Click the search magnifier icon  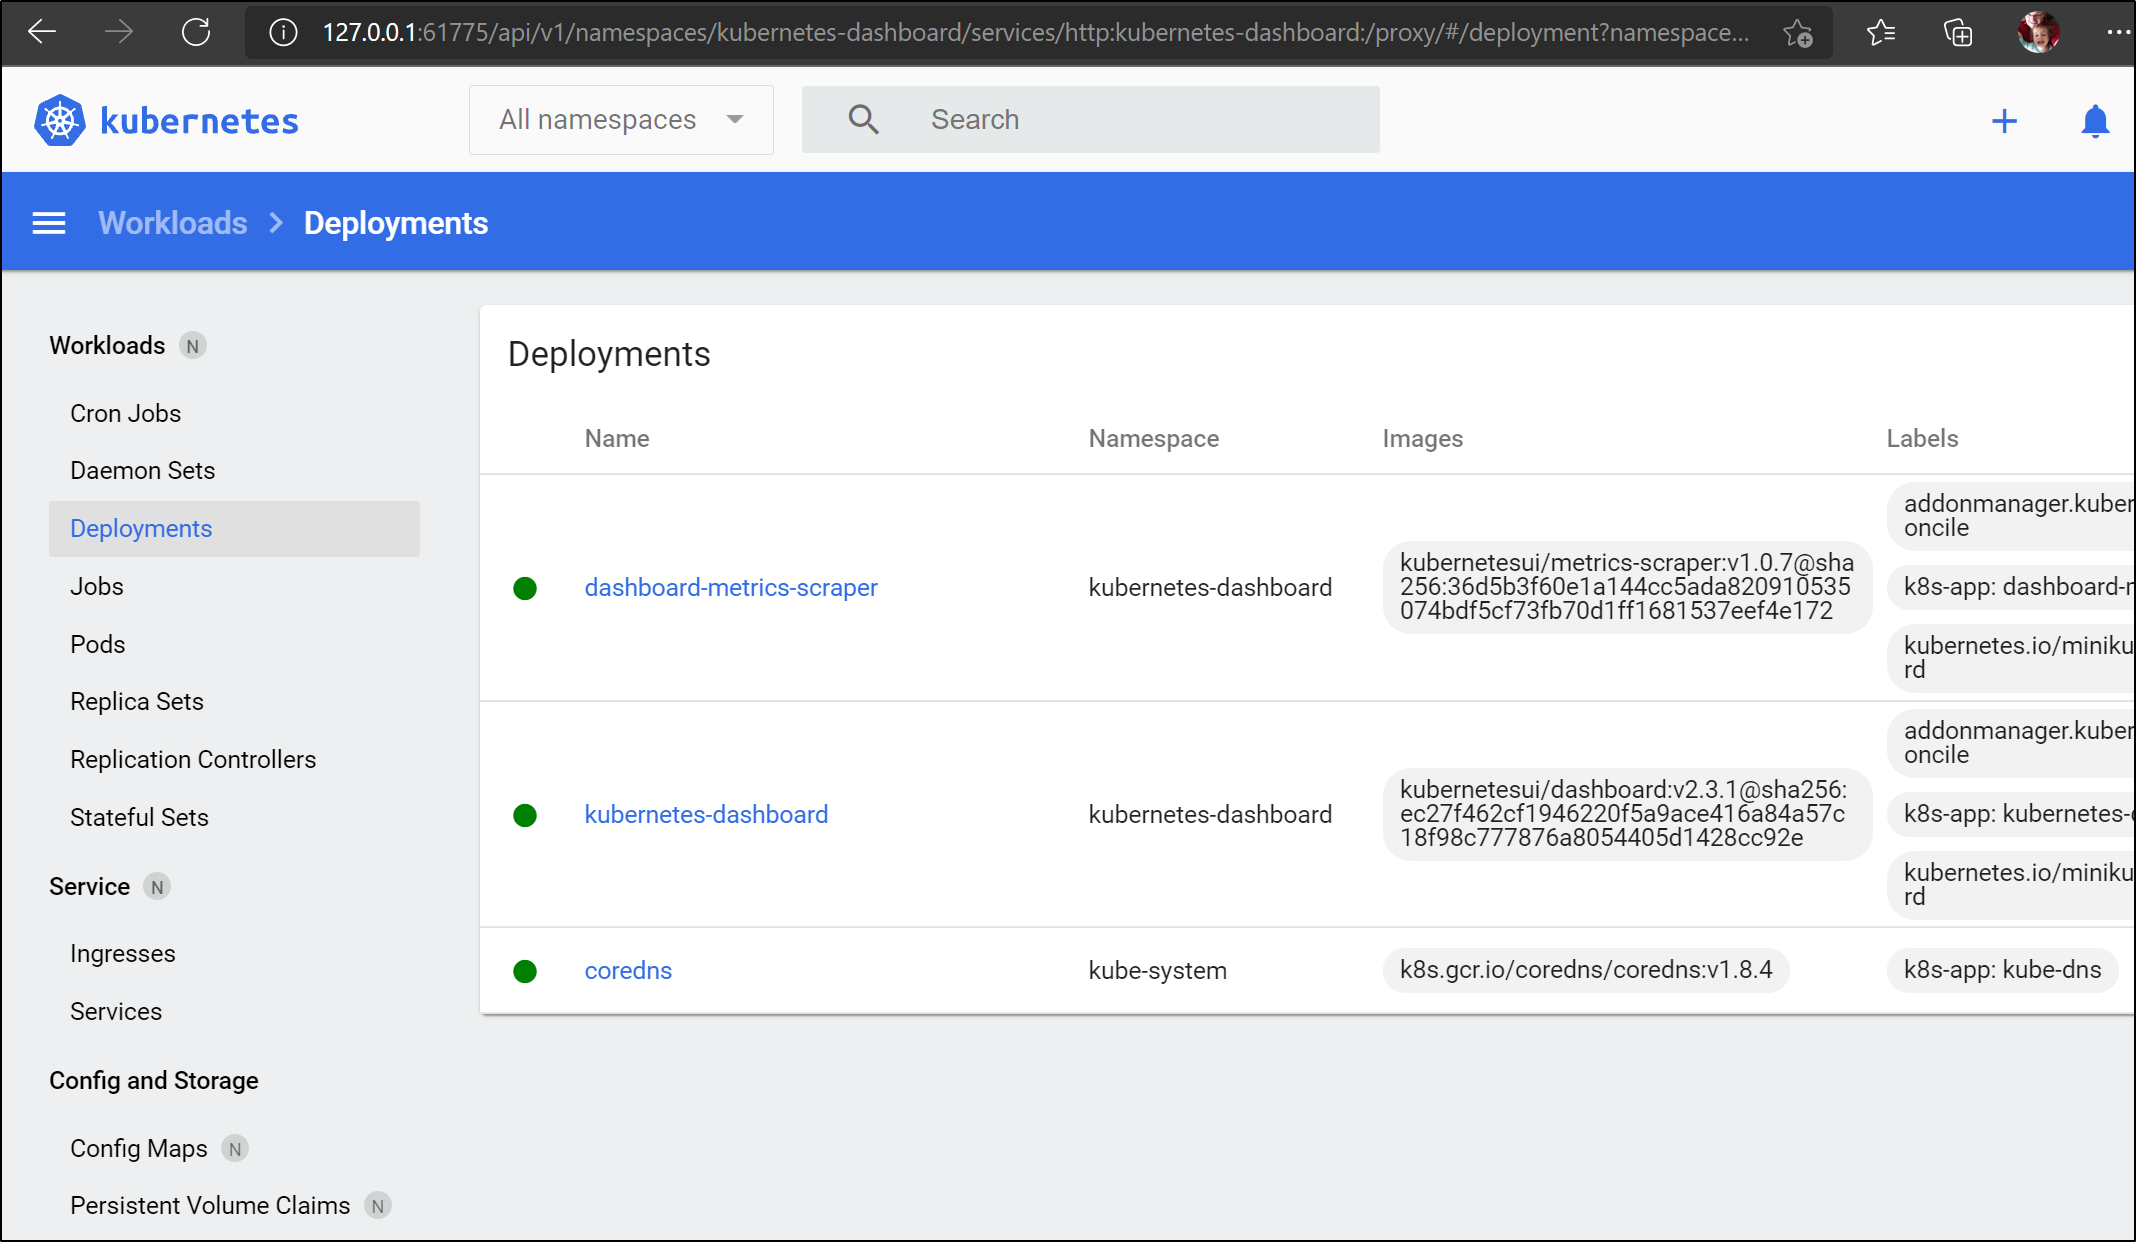pyautogui.click(x=862, y=120)
